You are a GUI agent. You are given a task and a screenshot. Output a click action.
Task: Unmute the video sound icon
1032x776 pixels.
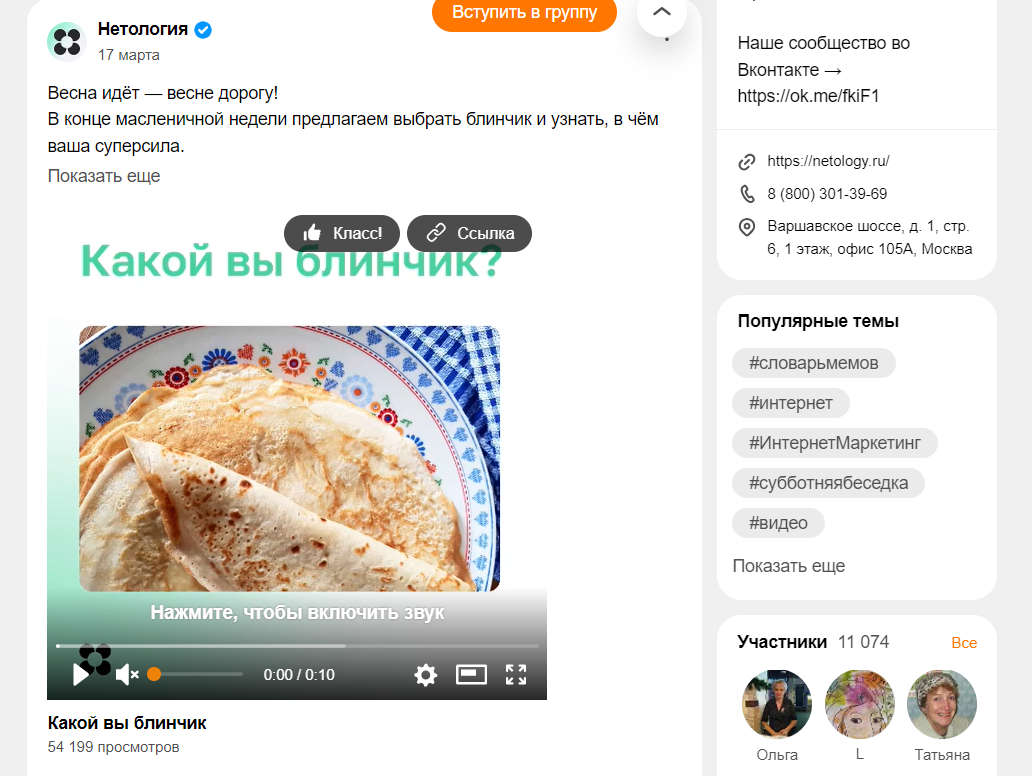[x=127, y=675]
